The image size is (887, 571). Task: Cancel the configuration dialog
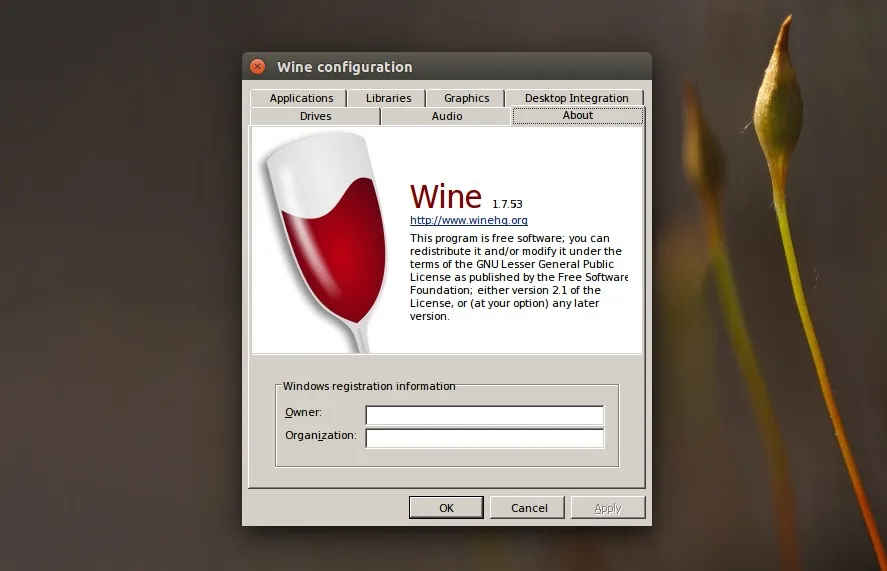pos(528,508)
